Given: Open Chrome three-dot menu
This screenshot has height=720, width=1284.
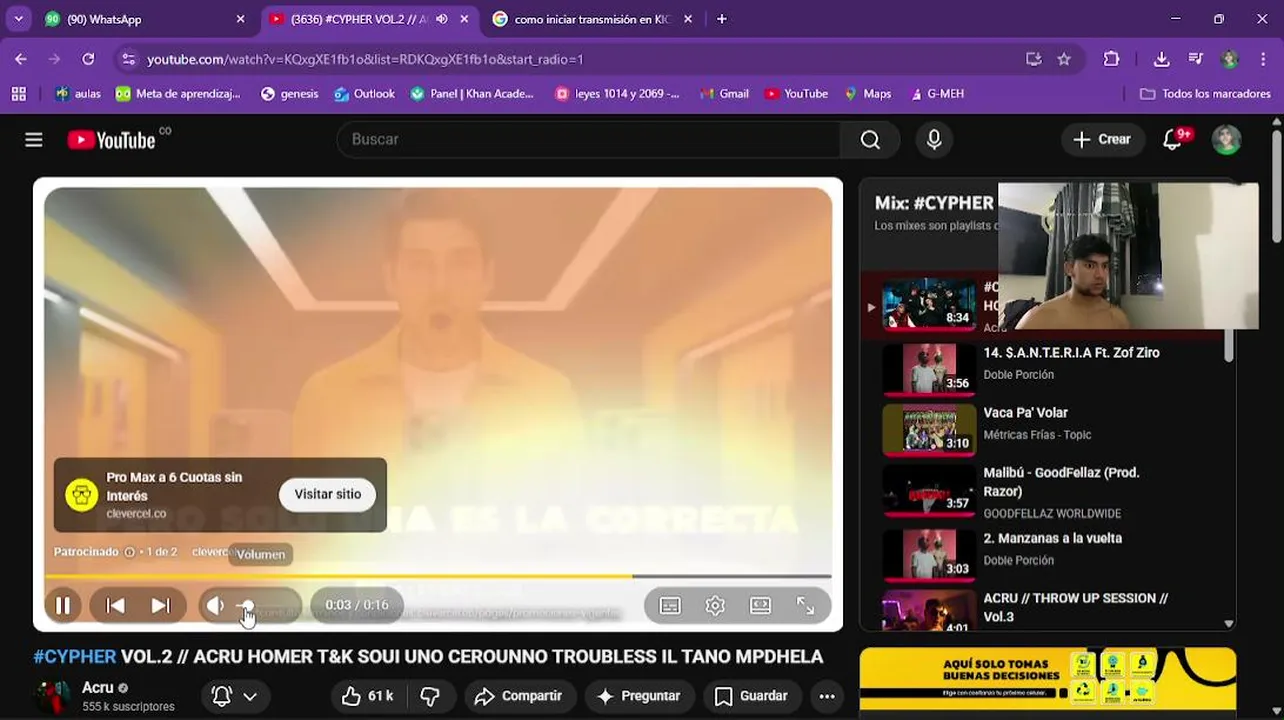Looking at the screenshot, I should click(1263, 59).
